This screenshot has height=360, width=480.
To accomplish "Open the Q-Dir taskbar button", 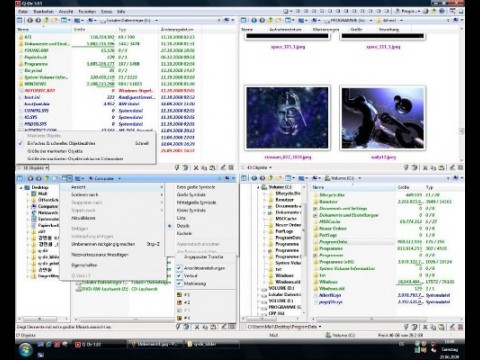I will pos(100,344).
